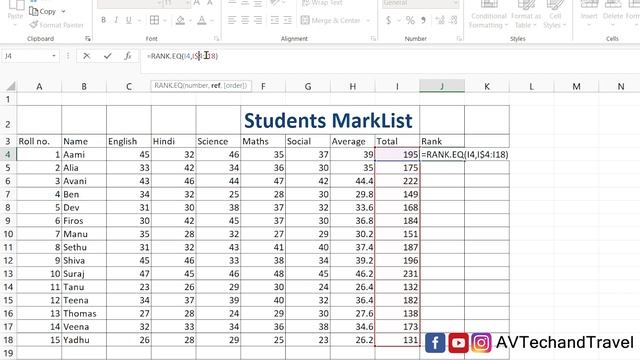Click the Copy button in Clipboard group
Screen dimensions: 640x360
coord(42,11)
